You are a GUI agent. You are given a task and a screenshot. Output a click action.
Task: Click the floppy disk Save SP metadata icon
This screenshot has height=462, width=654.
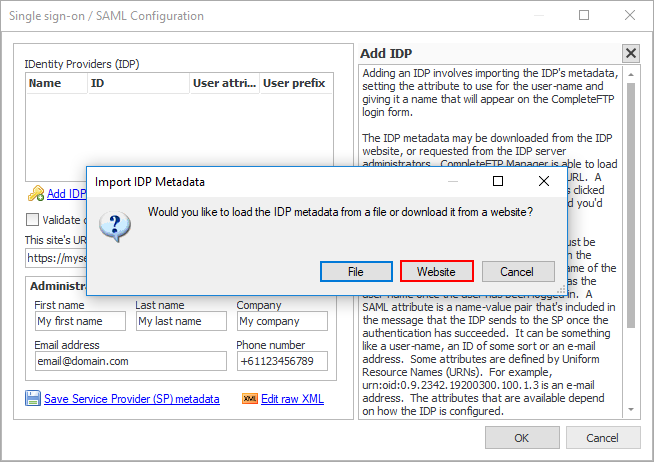coord(33,399)
